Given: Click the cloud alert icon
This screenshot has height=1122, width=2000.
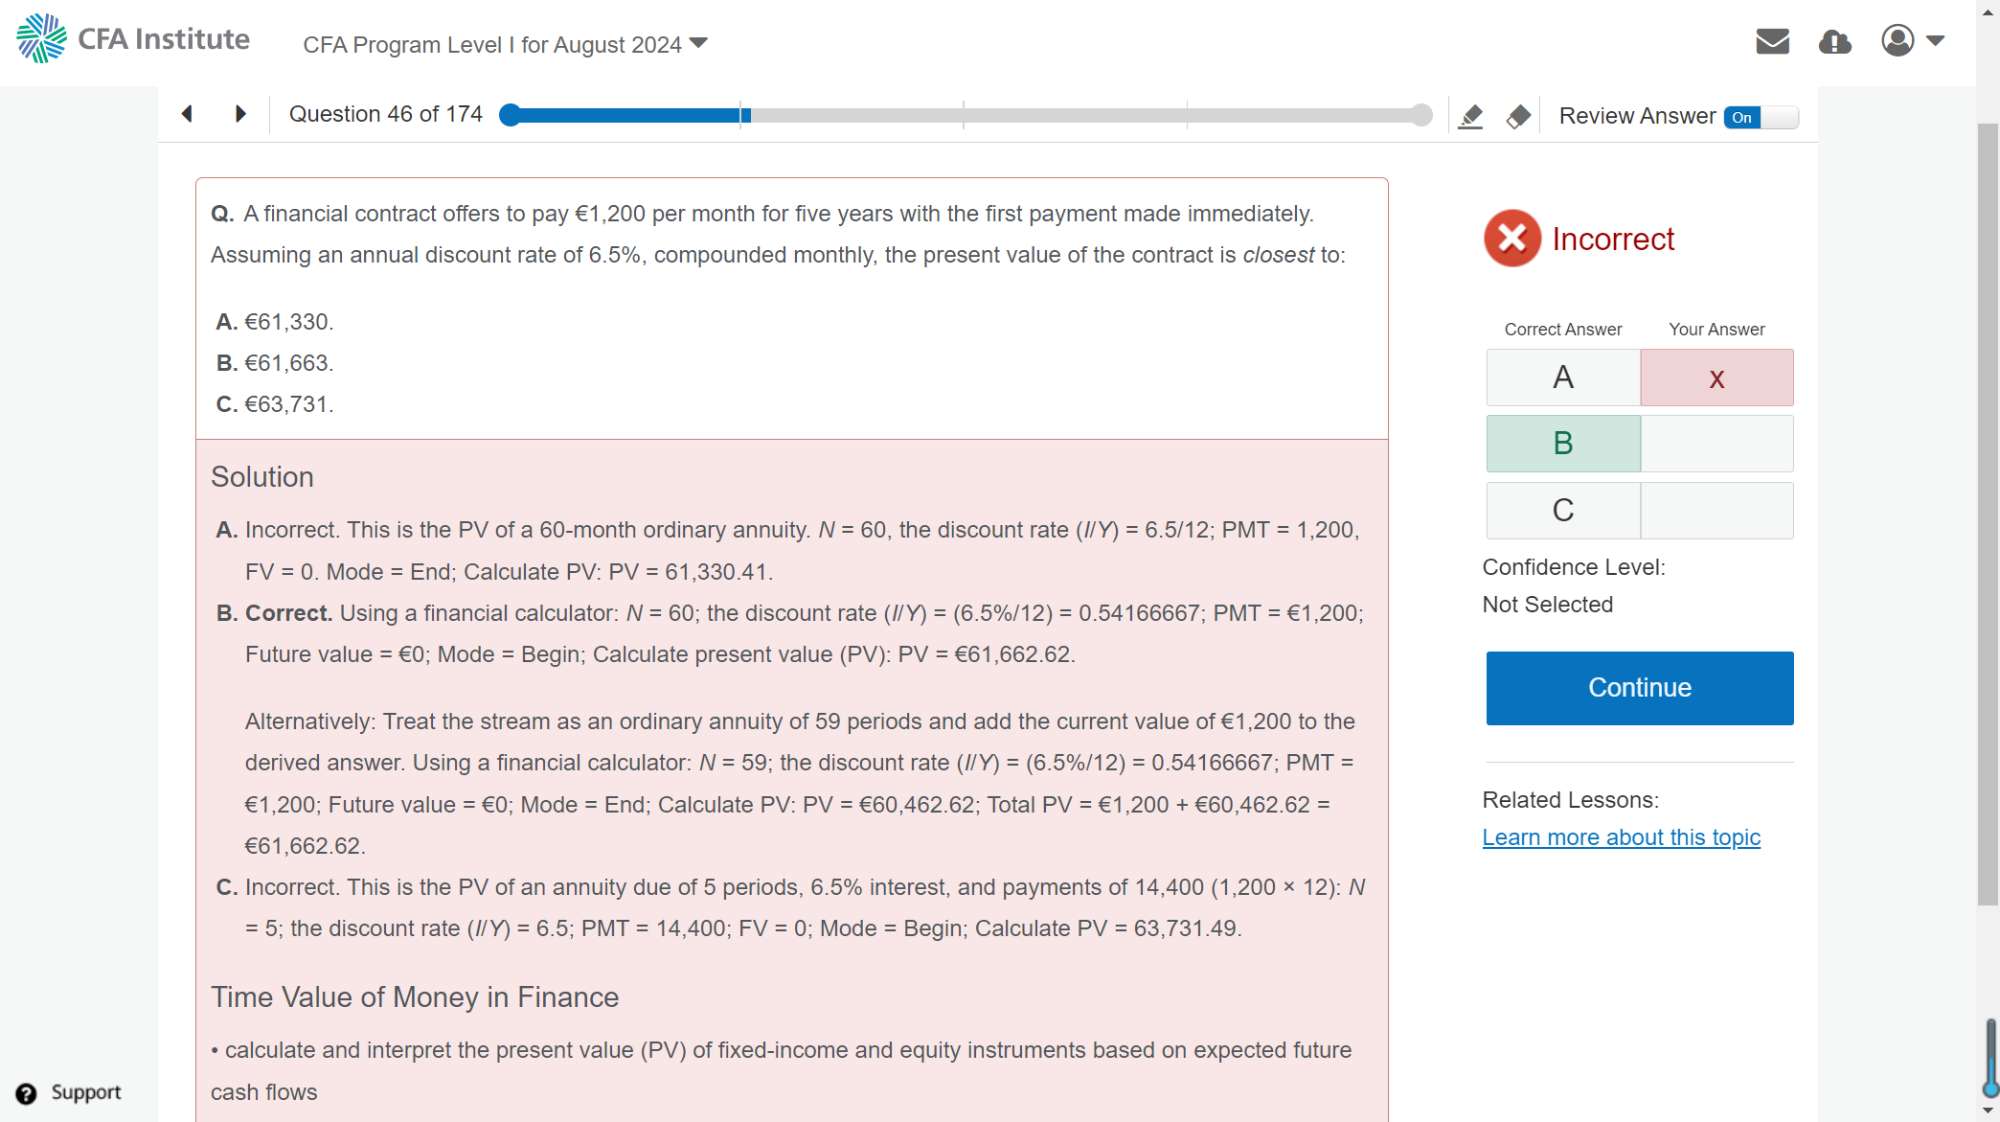Looking at the screenshot, I should coord(1834,42).
